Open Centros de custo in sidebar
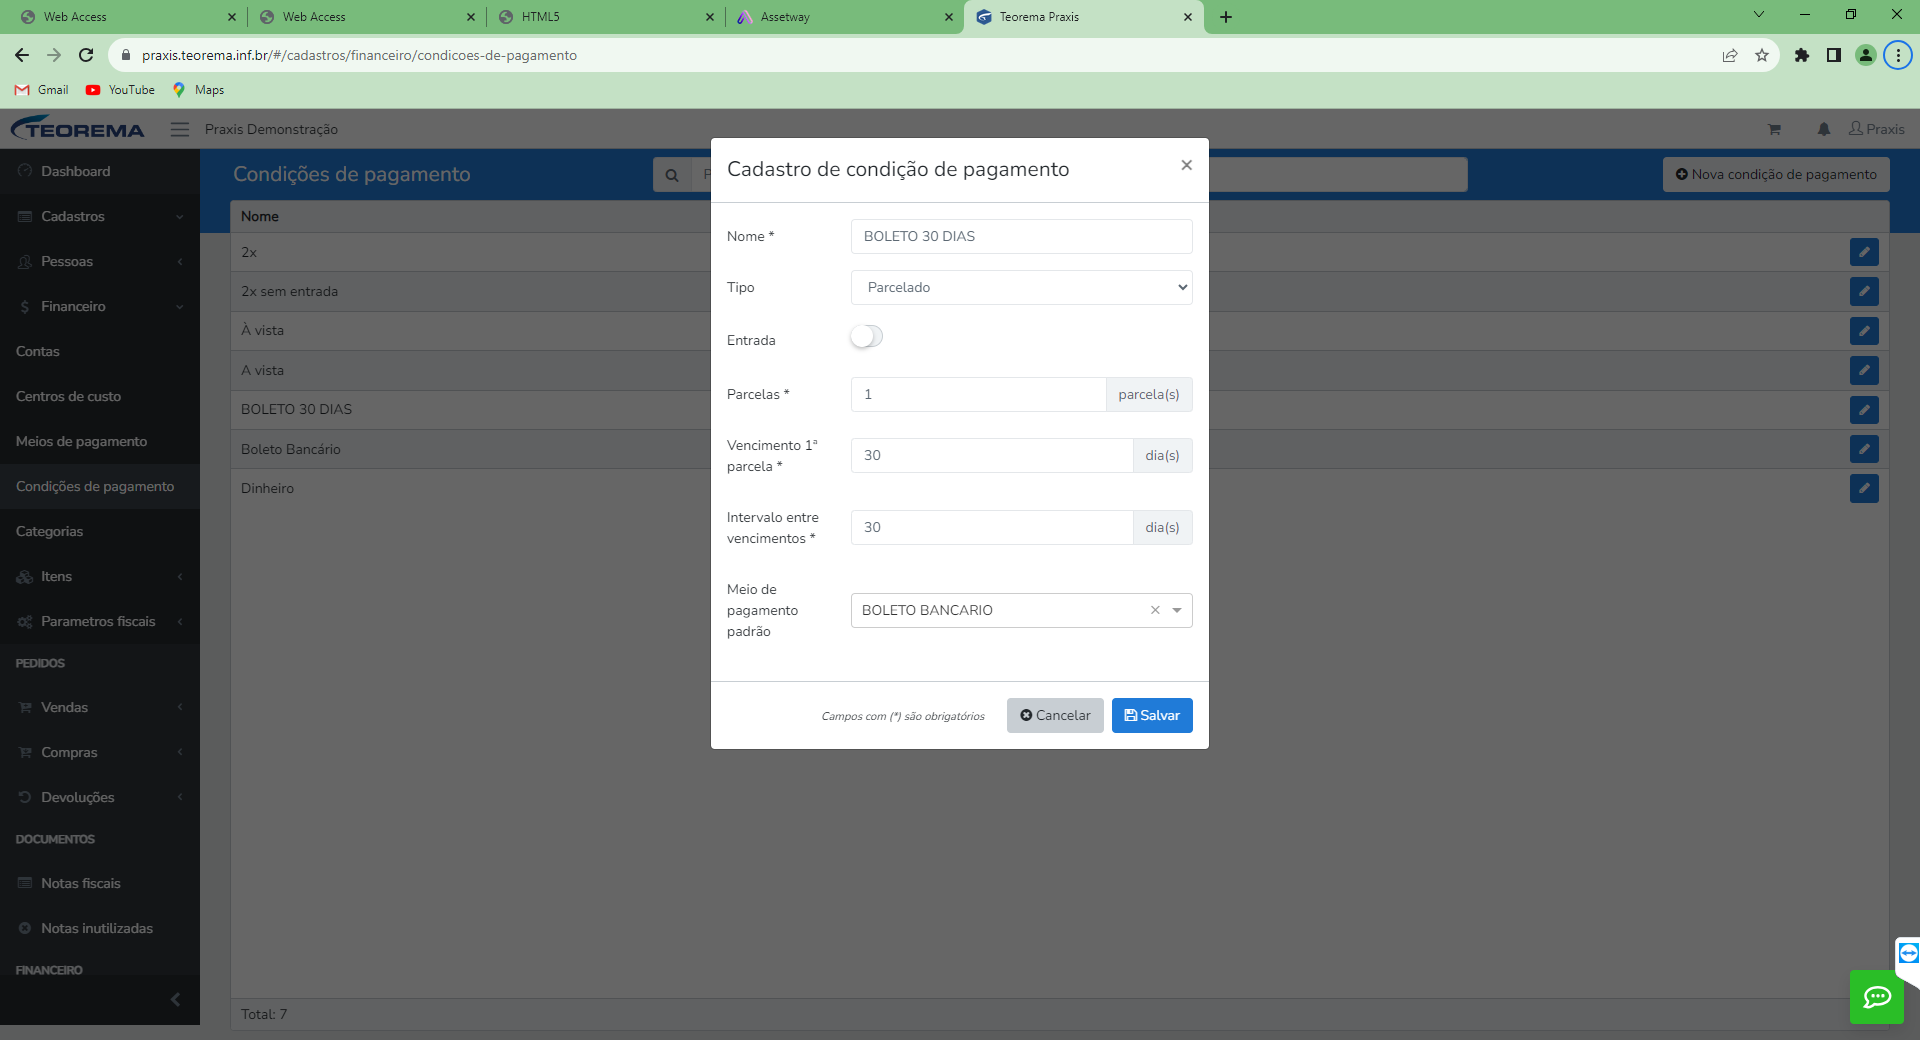Viewport: 1920px width, 1040px height. tap(100, 396)
